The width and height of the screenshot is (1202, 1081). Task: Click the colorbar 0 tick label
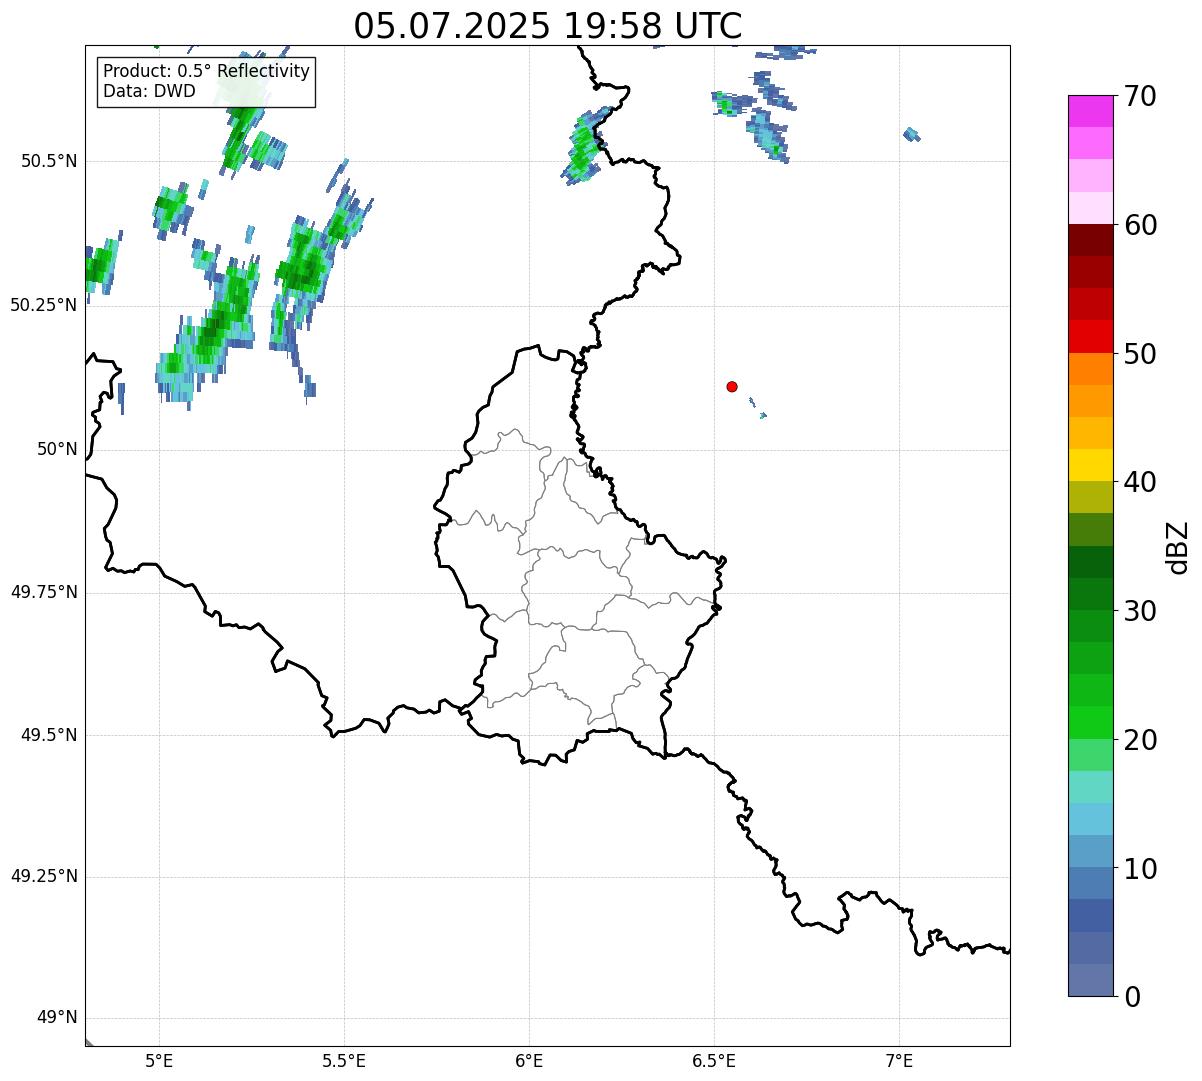pyautogui.click(x=1131, y=997)
